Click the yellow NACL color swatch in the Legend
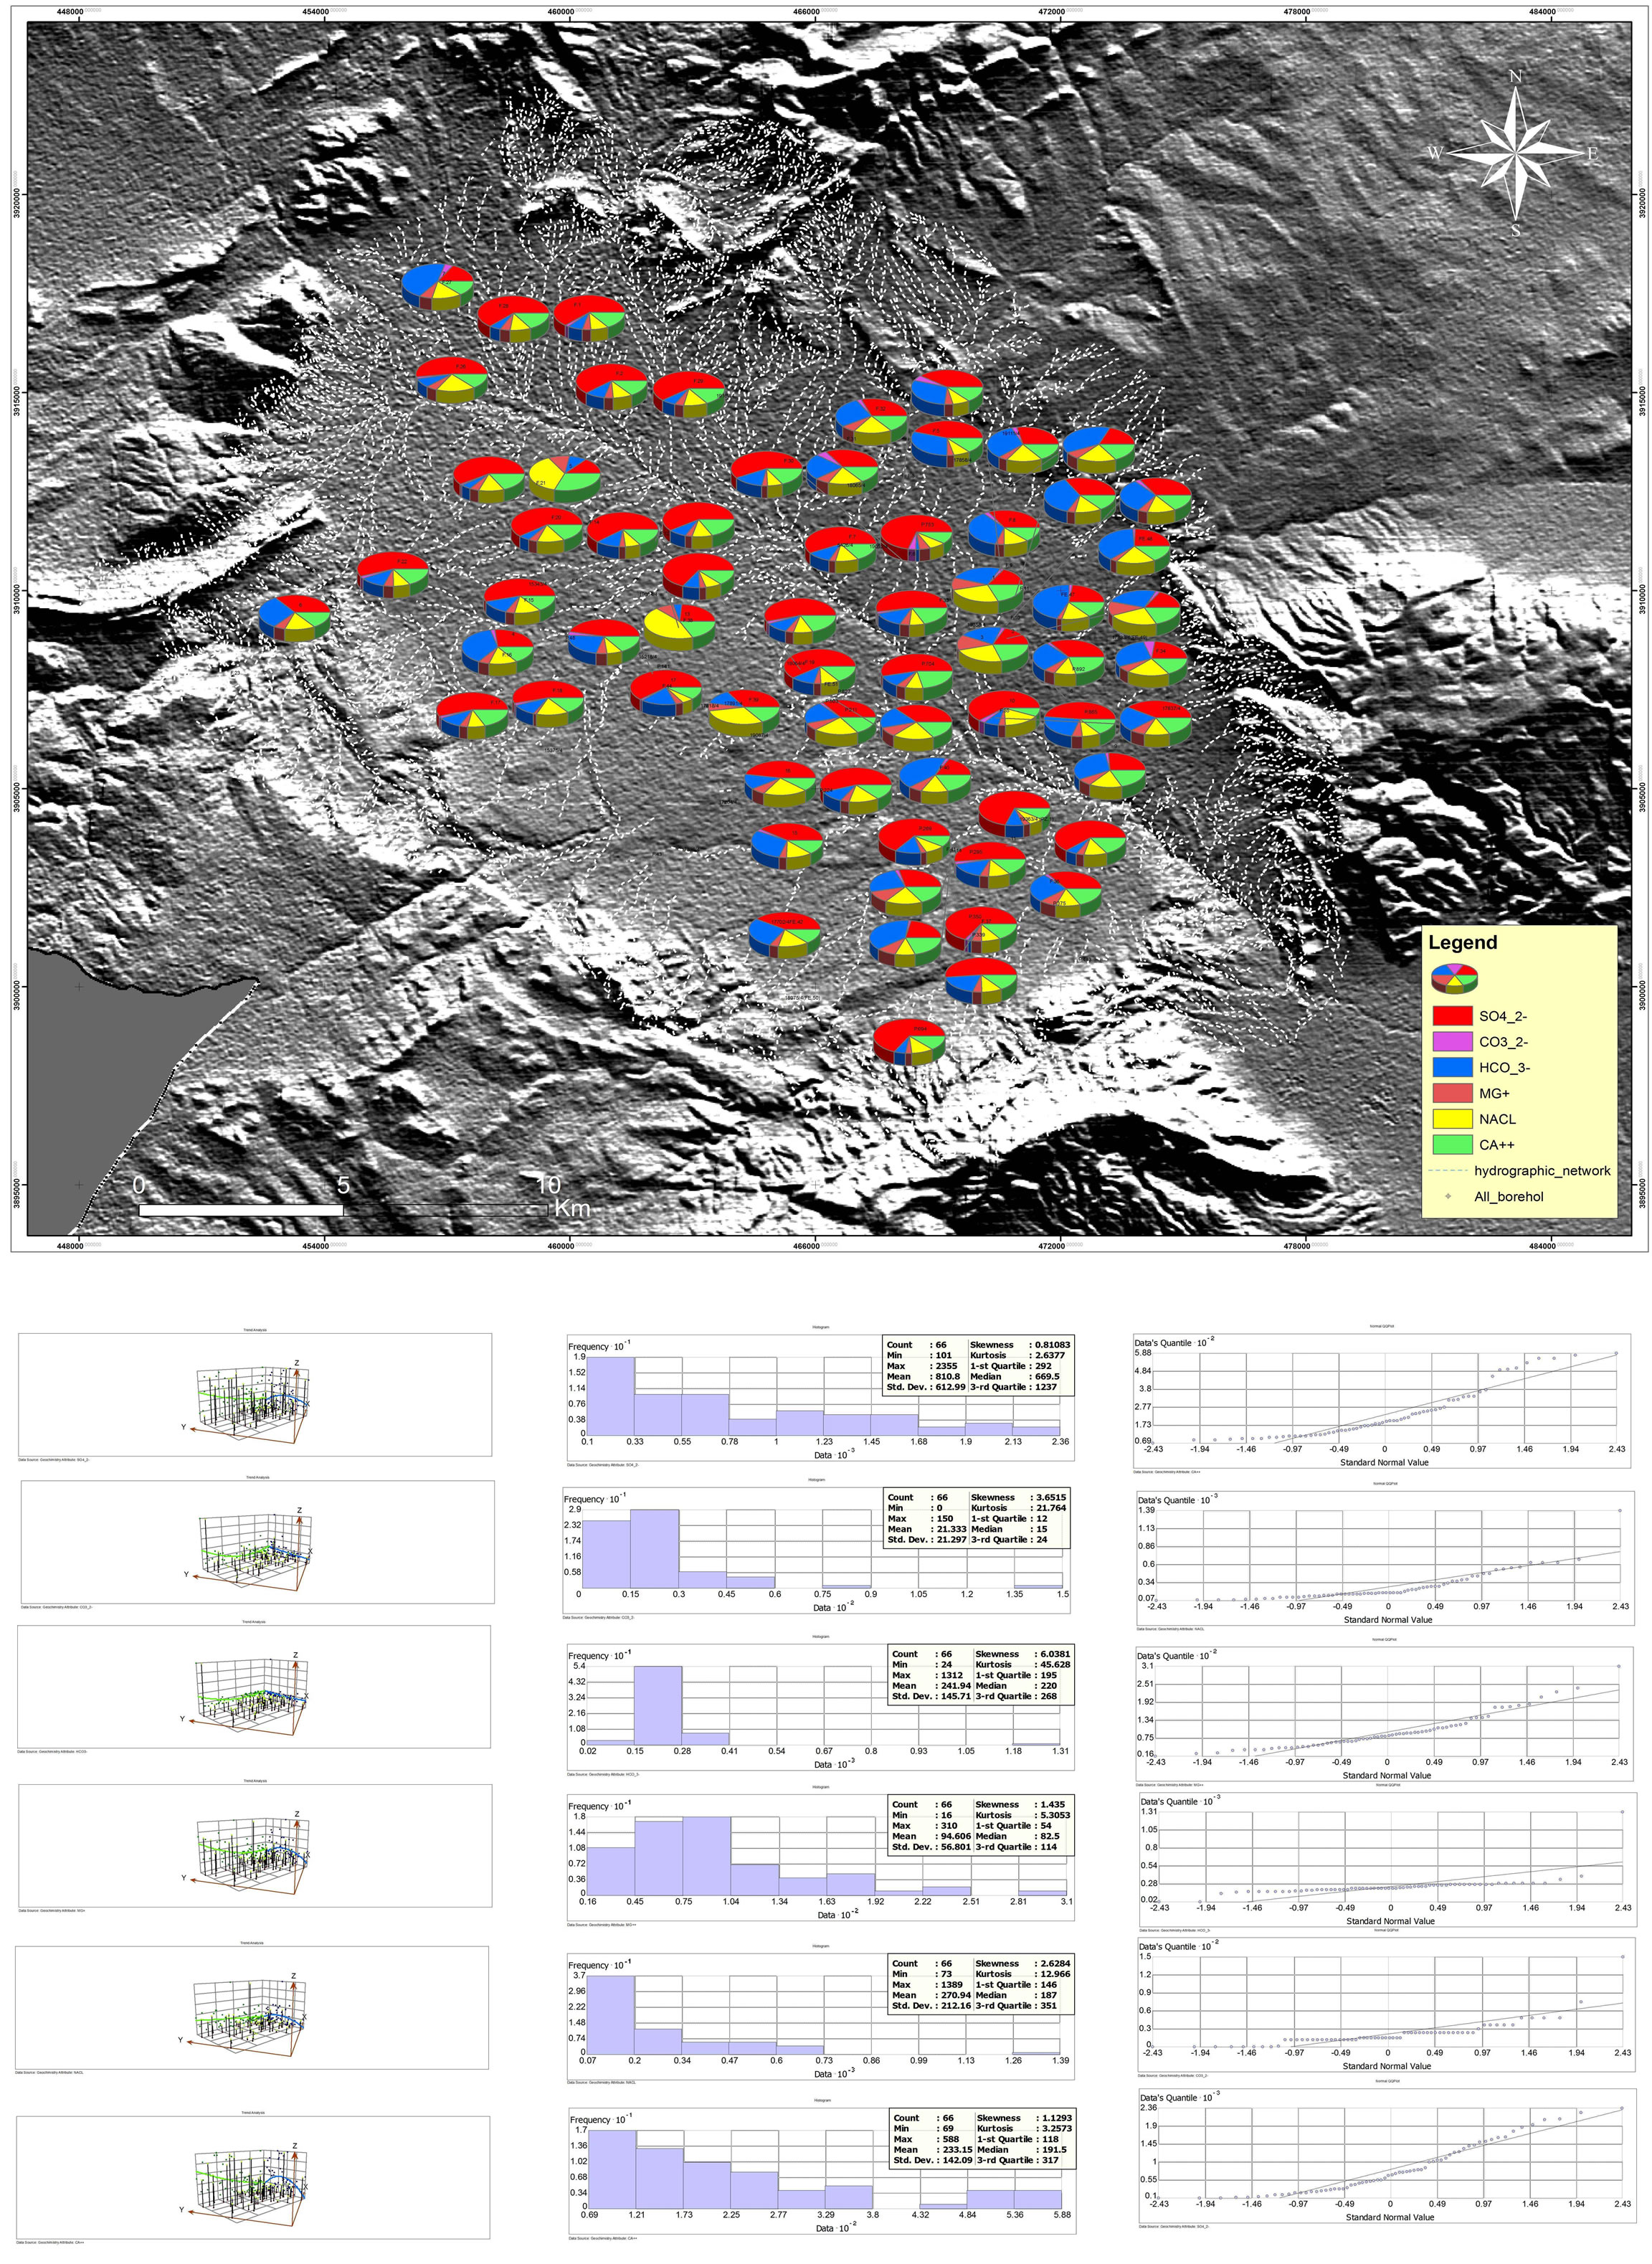This screenshot has height=2264, width=1652. [1453, 1120]
